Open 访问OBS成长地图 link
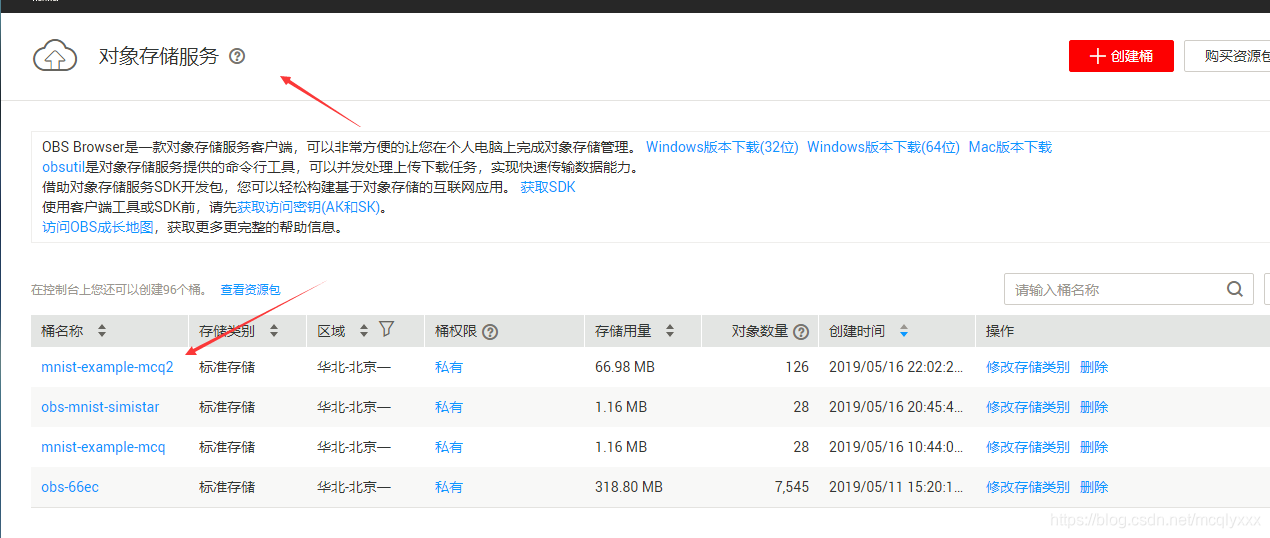 [98, 227]
